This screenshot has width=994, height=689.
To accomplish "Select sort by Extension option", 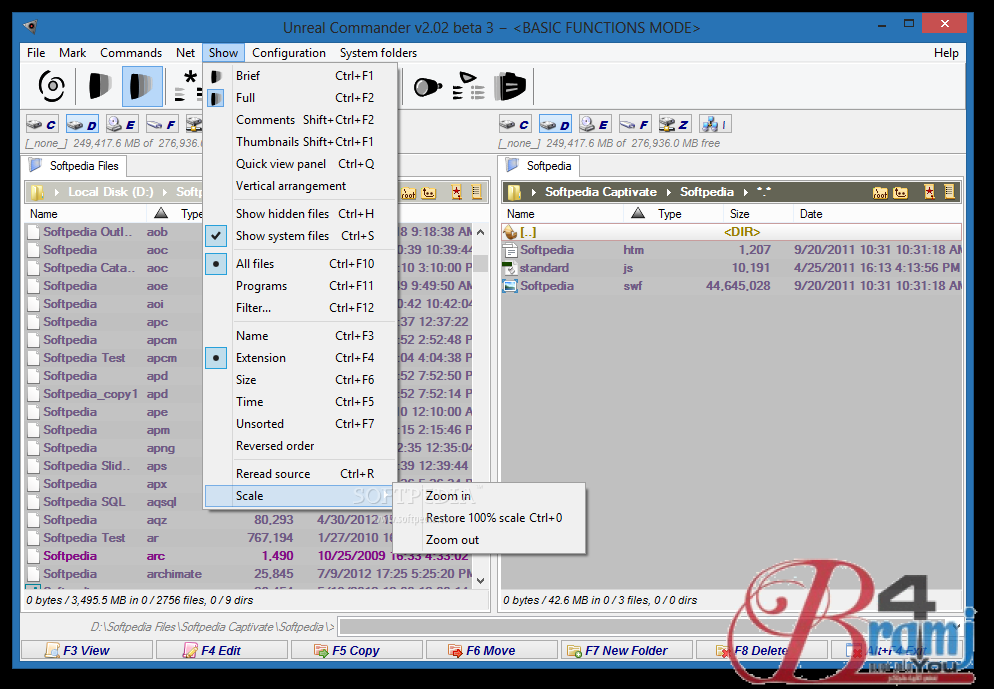I will click(260, 358).
